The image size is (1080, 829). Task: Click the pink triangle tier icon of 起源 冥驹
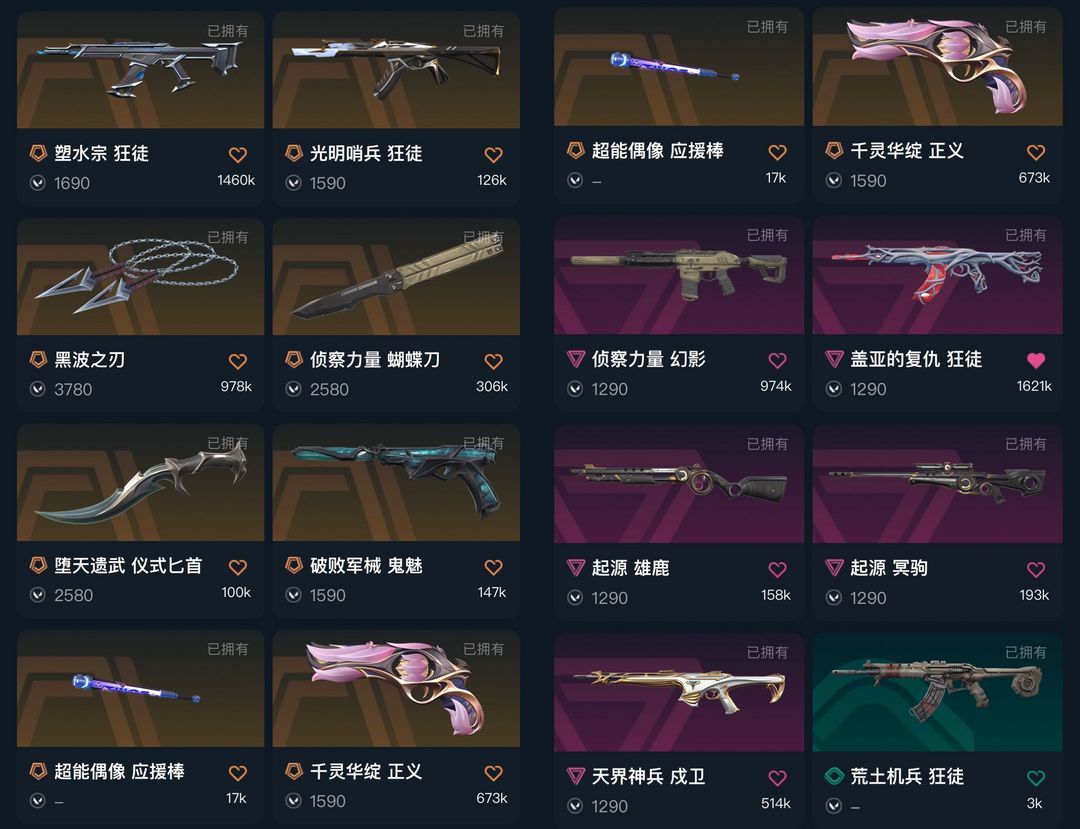[834, 567]
